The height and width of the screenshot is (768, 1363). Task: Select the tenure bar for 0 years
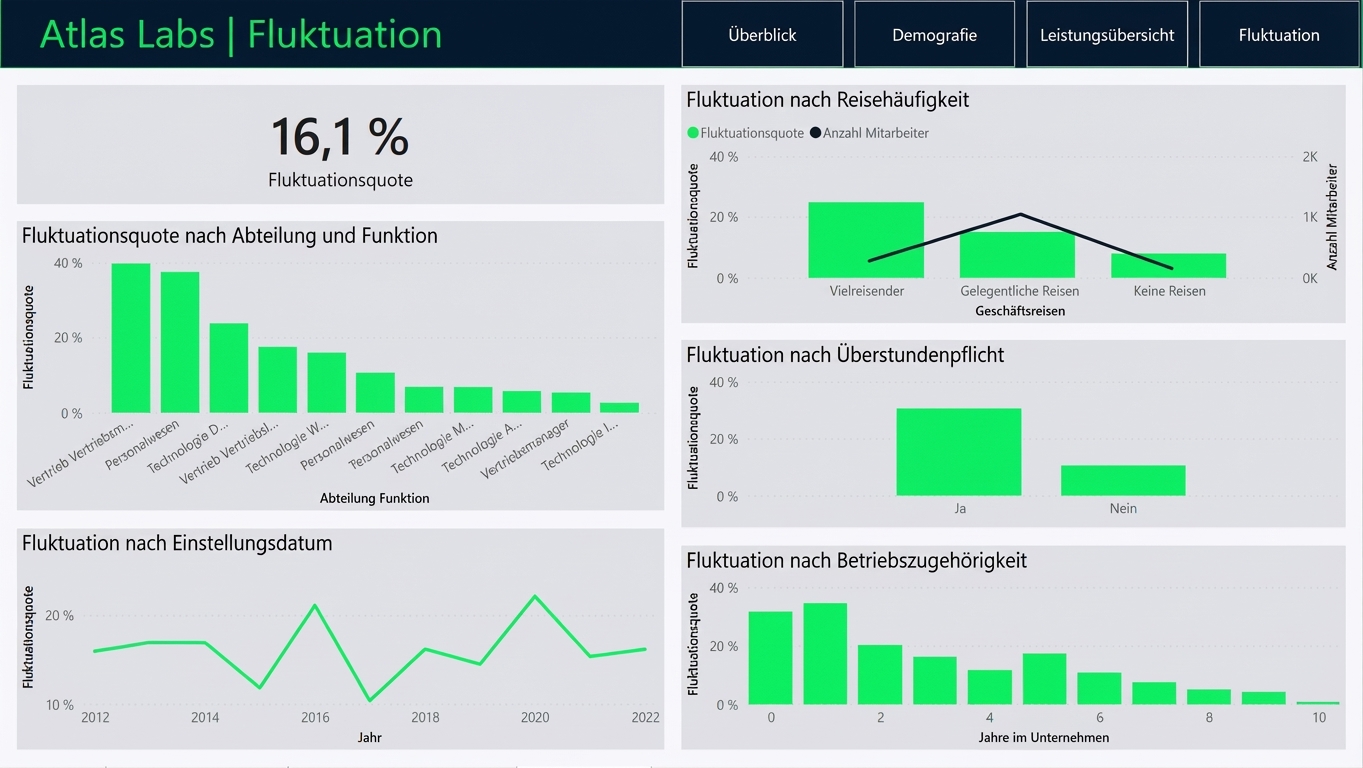770,658
